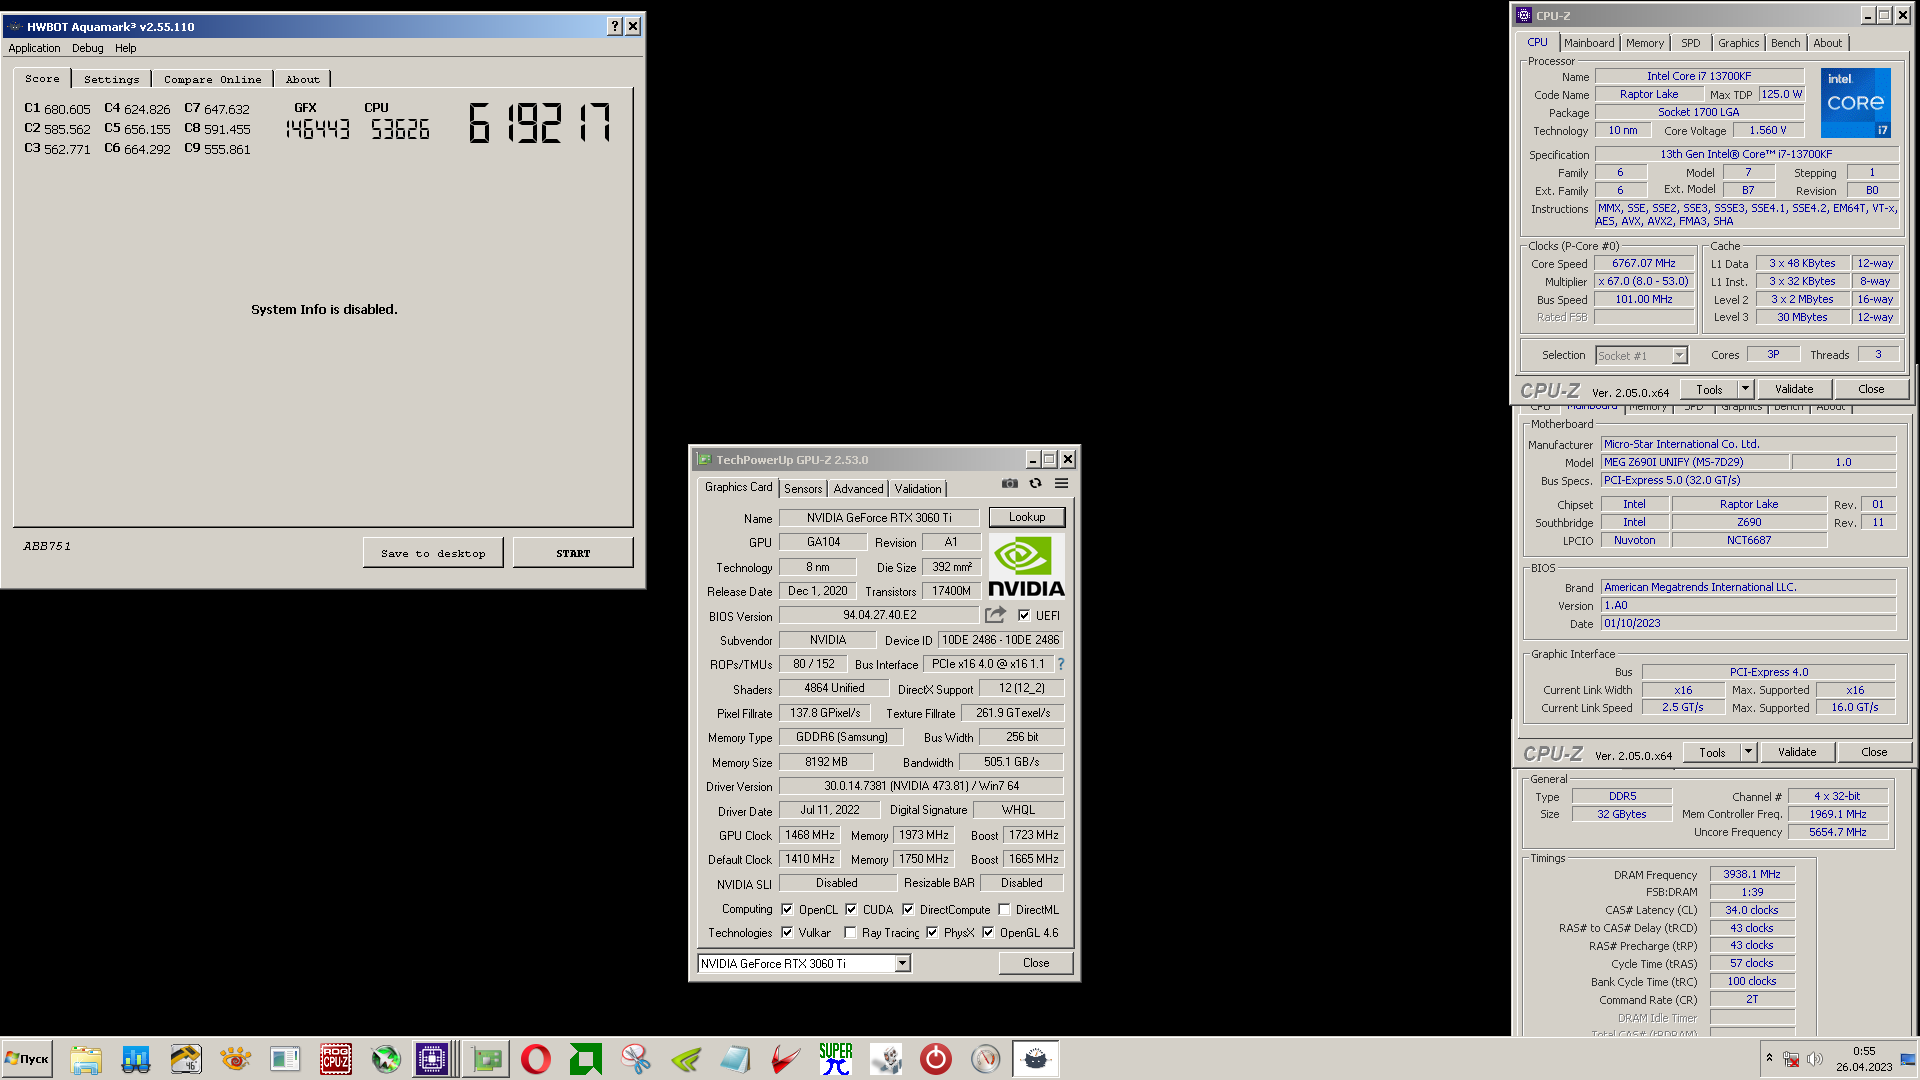Open the GPU selection dropdown in GPU-Z
Viewport: 1920px width, 1080px height.
902,964
